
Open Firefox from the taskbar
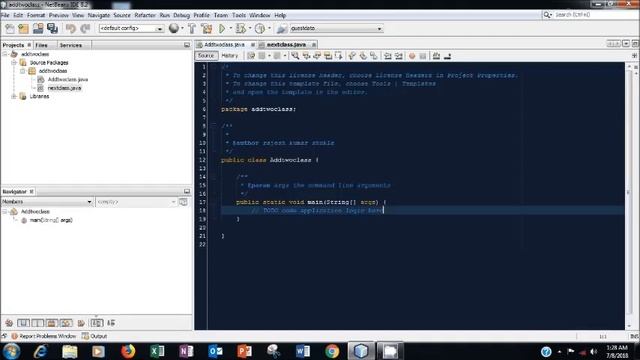(x=128, y=351)
